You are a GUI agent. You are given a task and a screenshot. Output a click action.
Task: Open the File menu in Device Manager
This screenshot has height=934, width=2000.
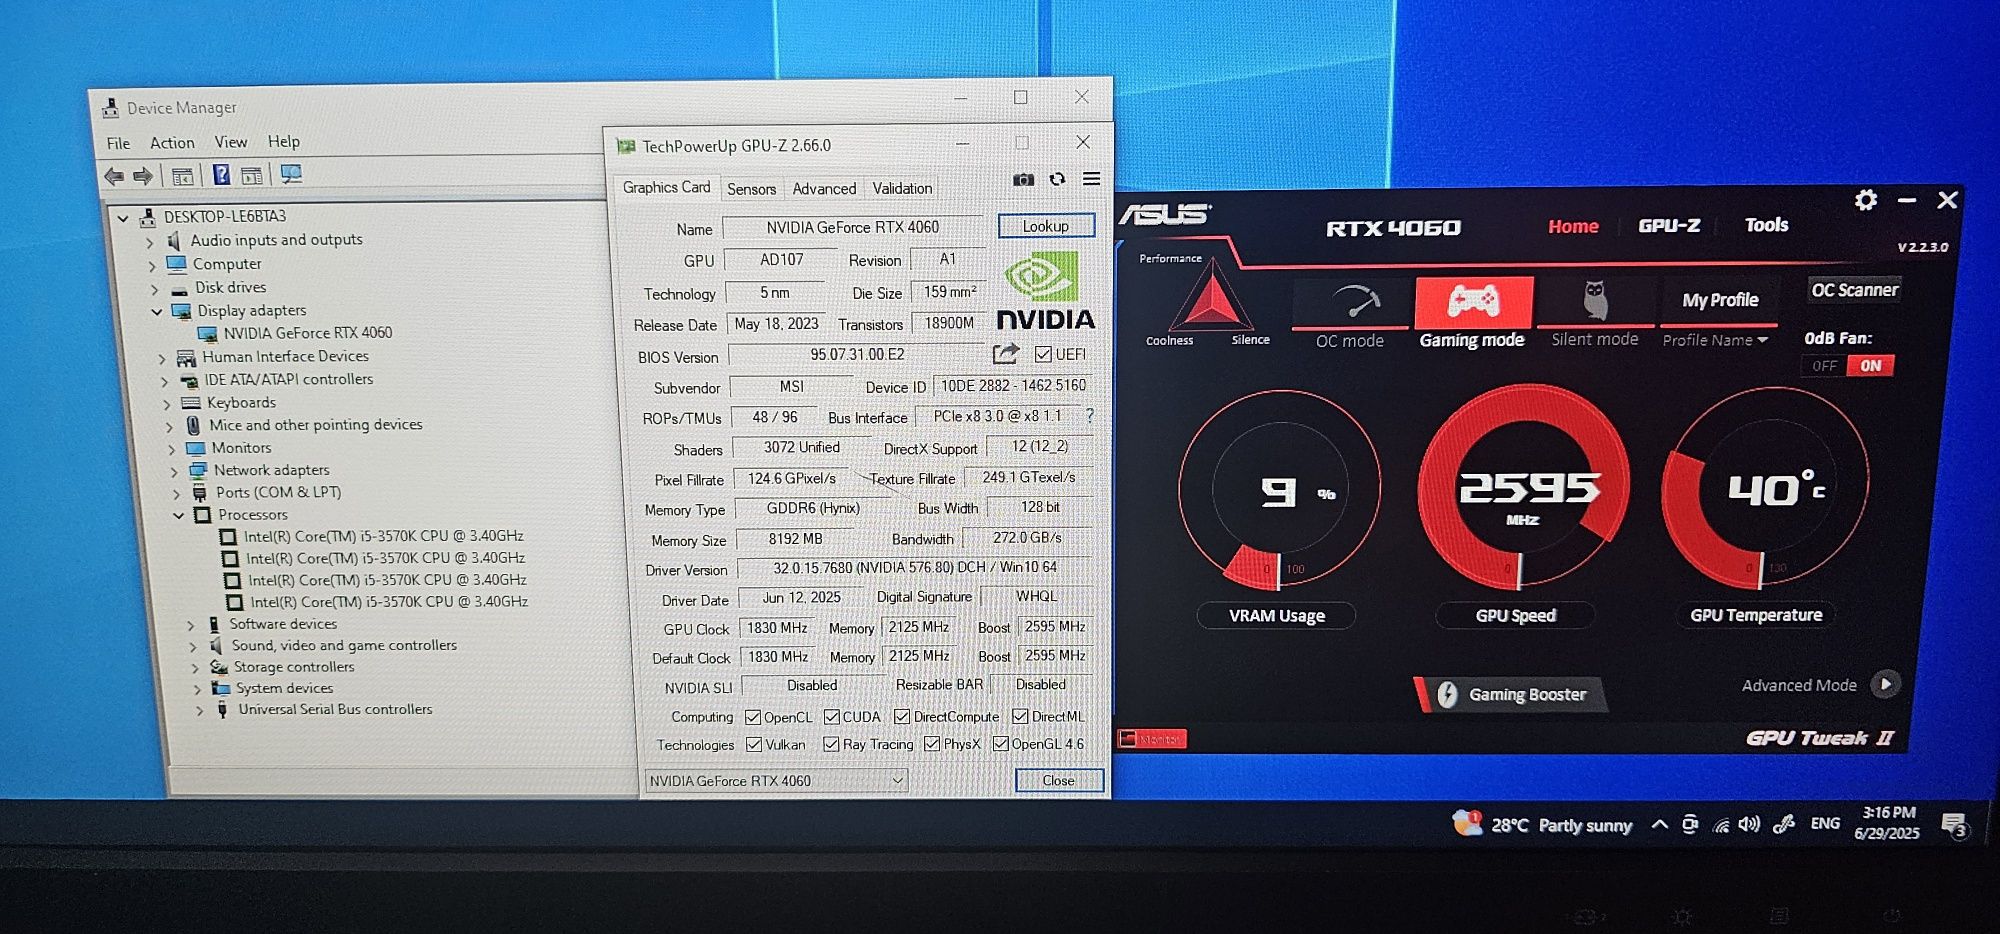[118, 143]
